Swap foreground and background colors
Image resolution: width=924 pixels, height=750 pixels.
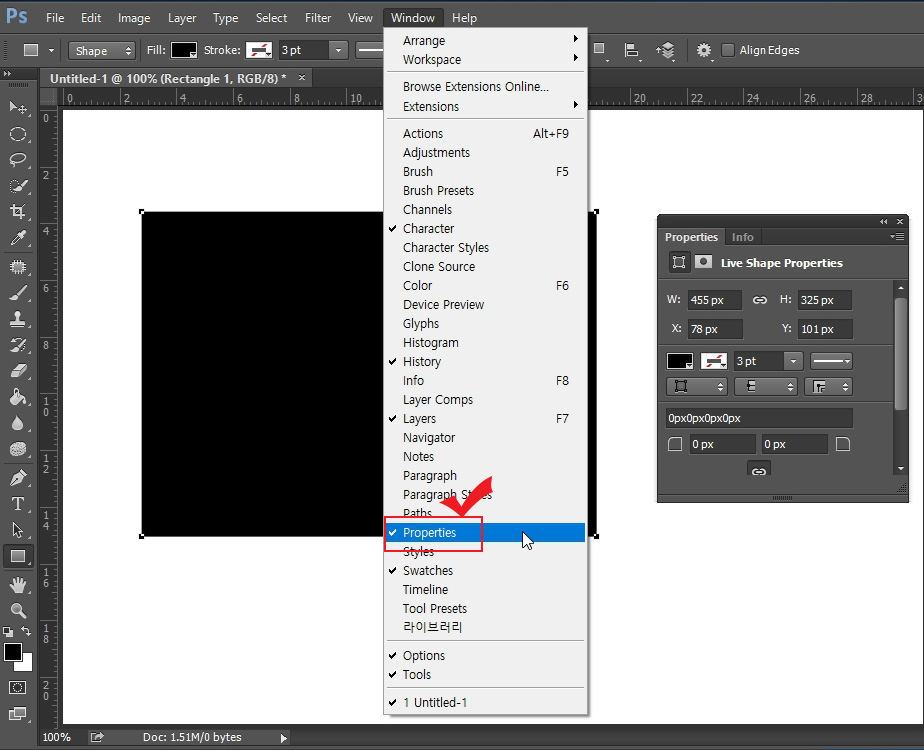click(27, 631)
